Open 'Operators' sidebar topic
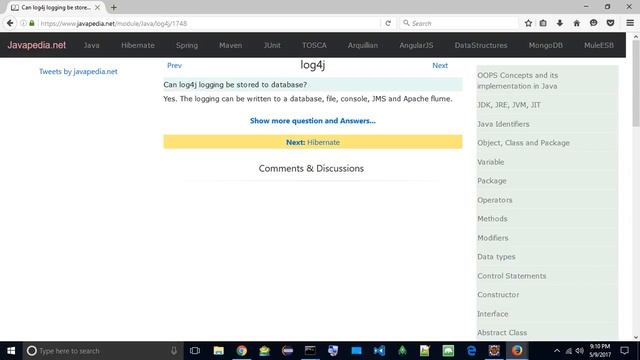Screen dimensions: 640x360 494,200
